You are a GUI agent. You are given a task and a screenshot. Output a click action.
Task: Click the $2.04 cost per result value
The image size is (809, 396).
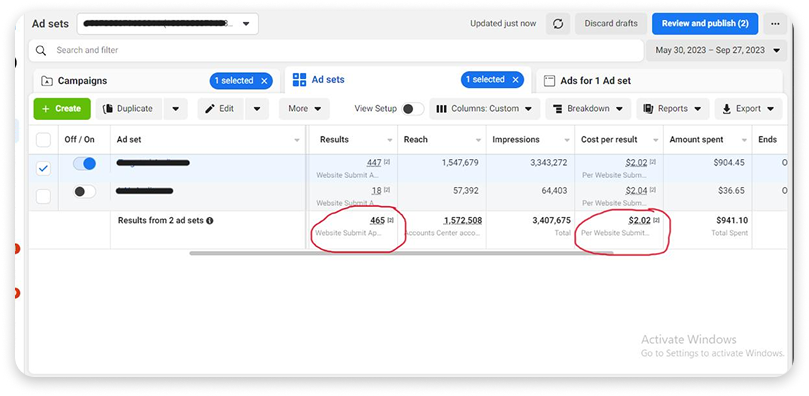tap(636, 191)
